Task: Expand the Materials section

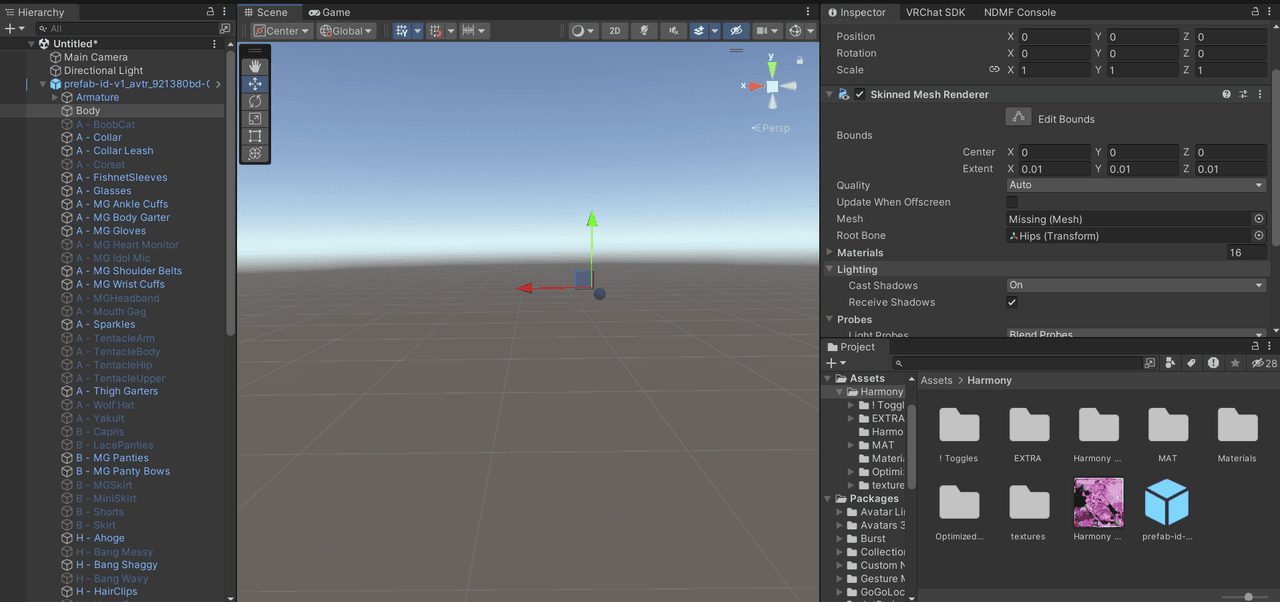Action: (830, 253)
